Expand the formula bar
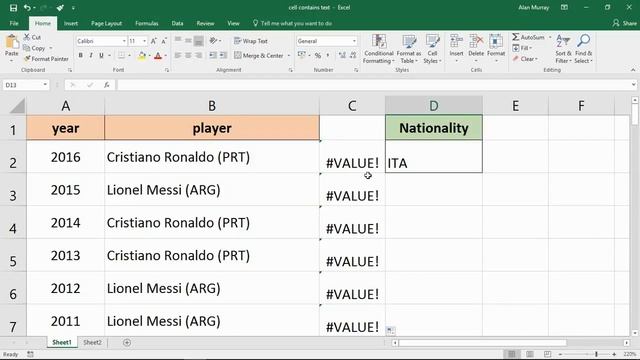This screenshot has height=360, width=640. tap(633, 85)
